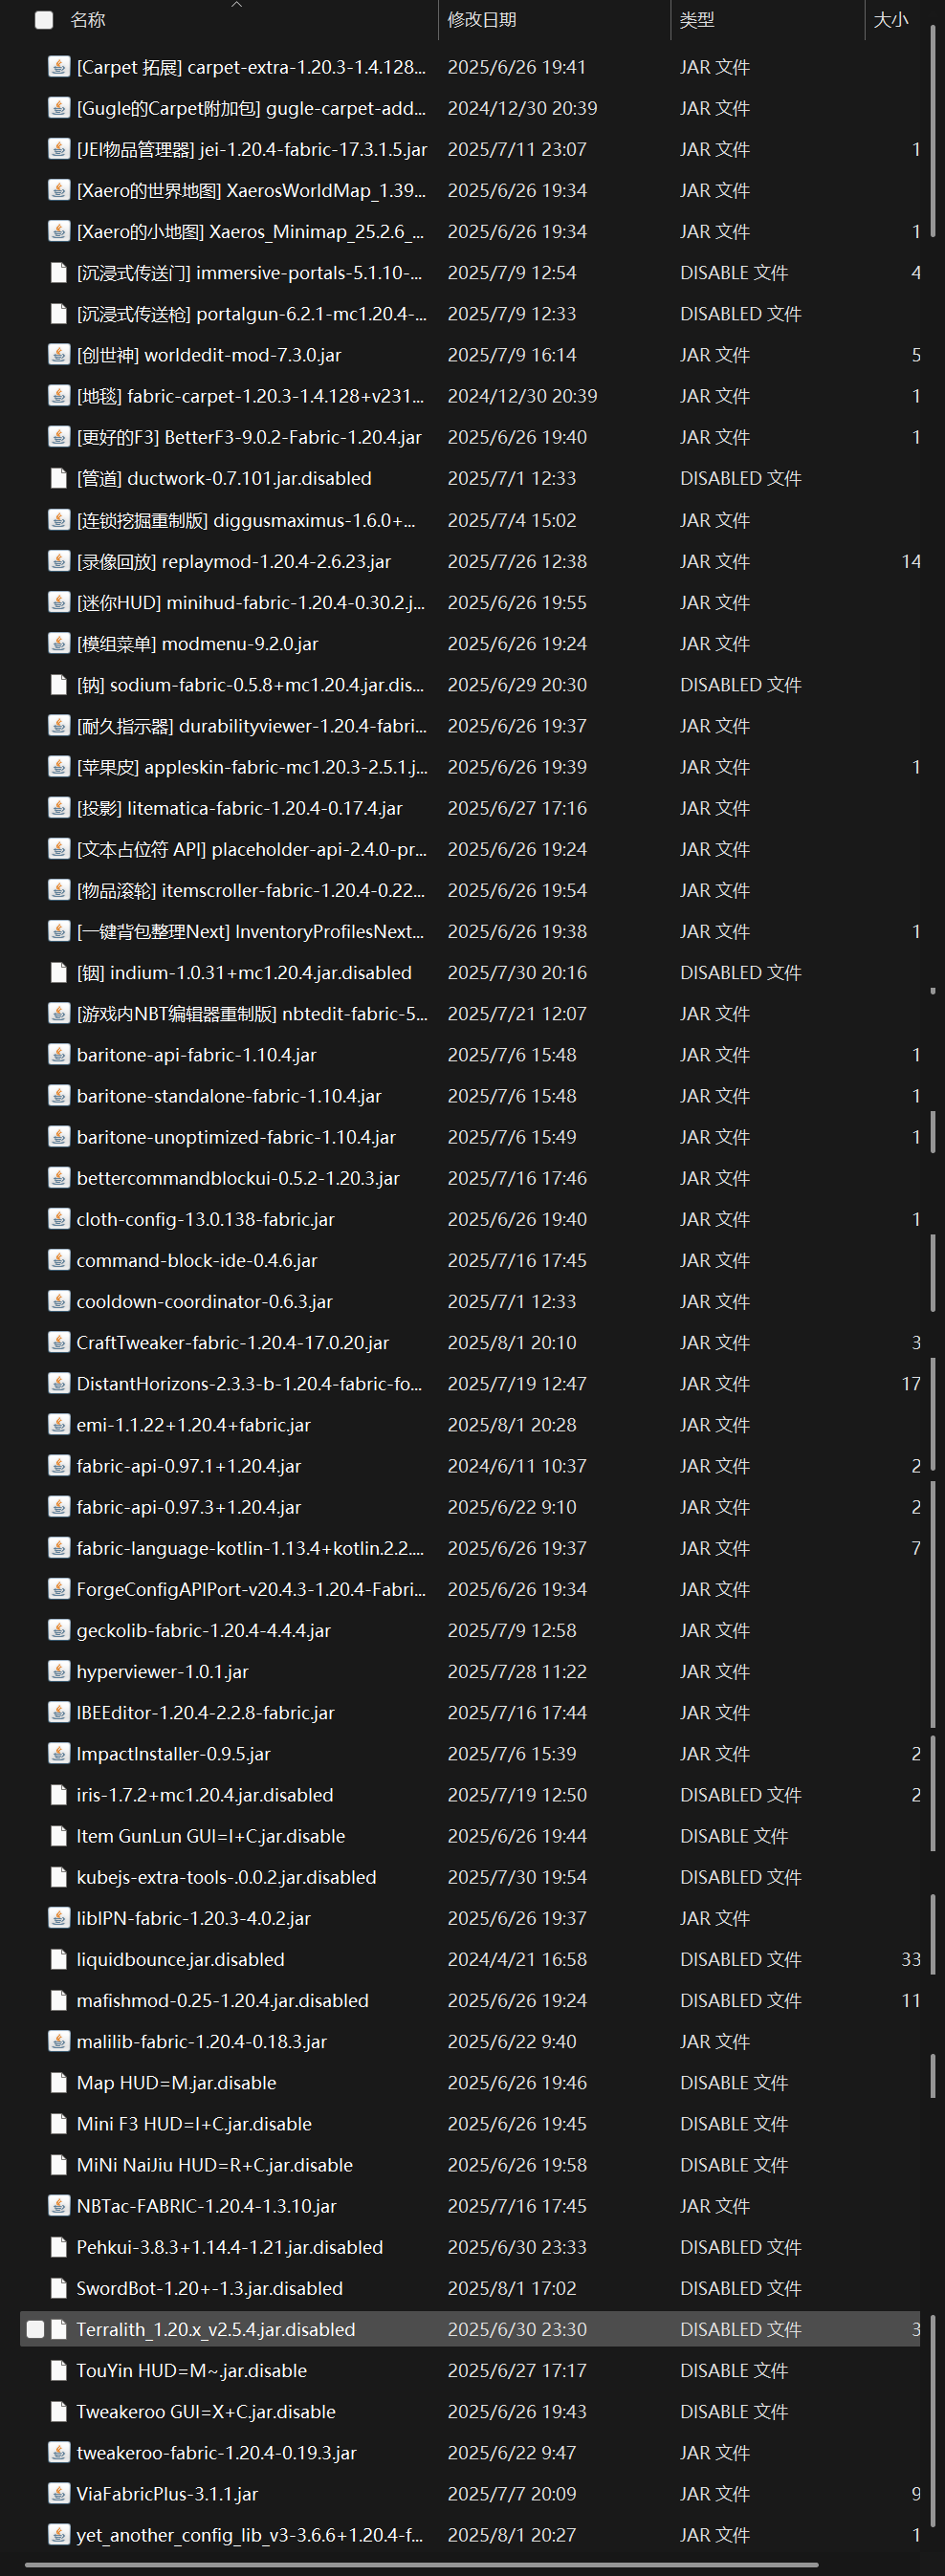Select SwordBot-1.20+-1.3.jar.disabled file name

pos(210,2288)
